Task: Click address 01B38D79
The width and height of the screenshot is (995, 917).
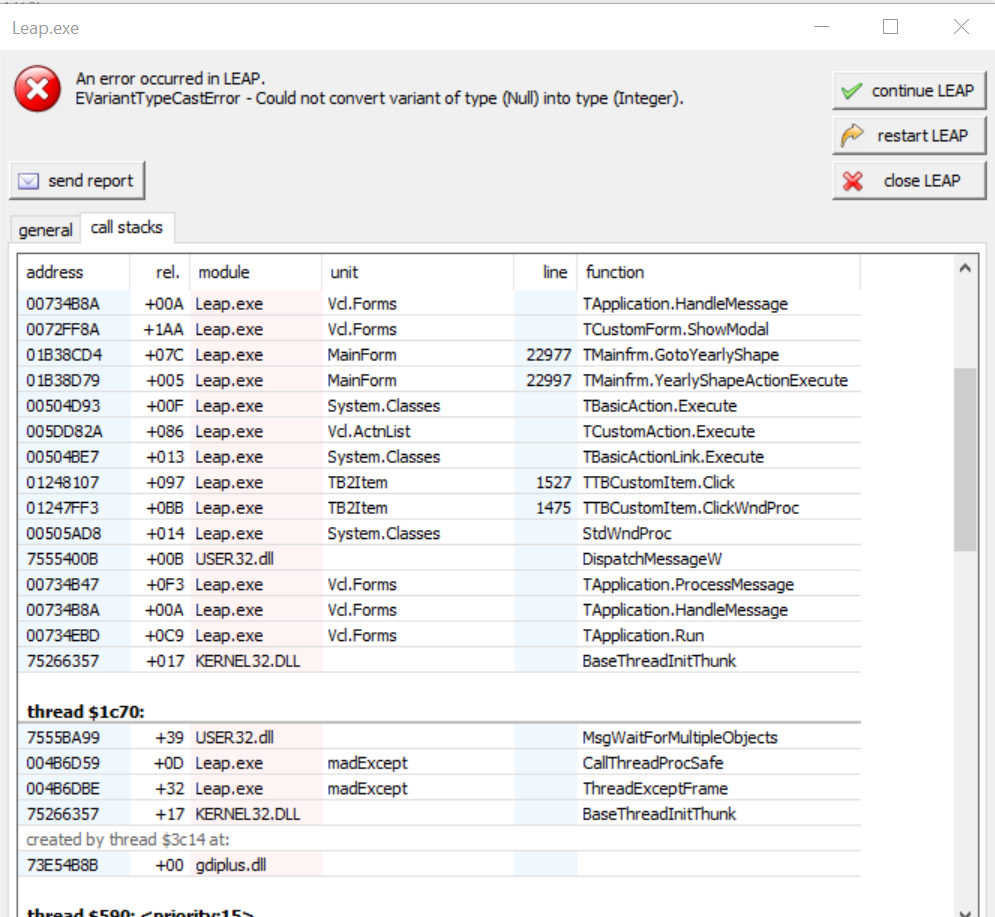Action: (63, 380)
